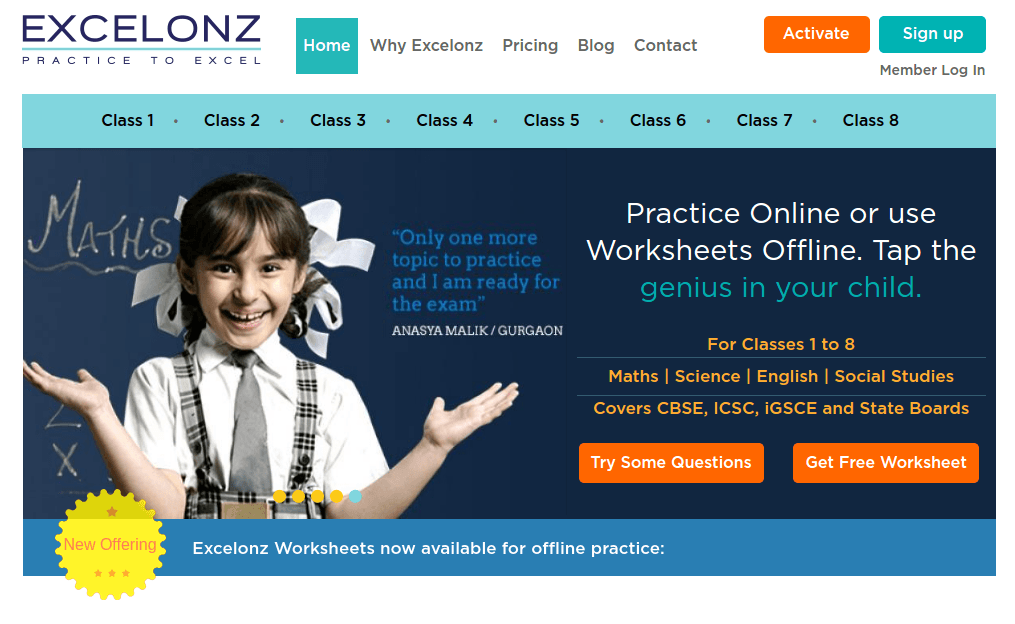Screen dimensions: 1015x624
Task: Choose Class 1 in the class bar
Action: [x=128, y=120]
